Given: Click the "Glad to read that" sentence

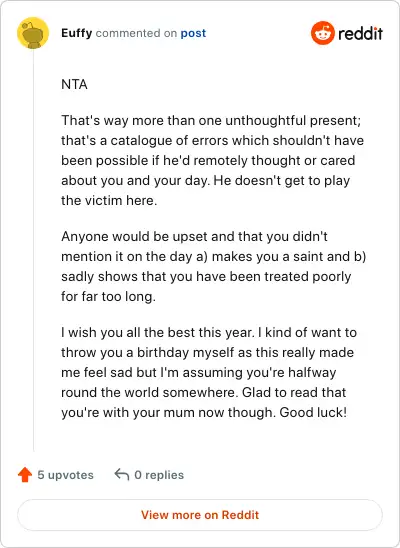Looking at the screenshot, I should pyautogui.click(x=294, y=392).
